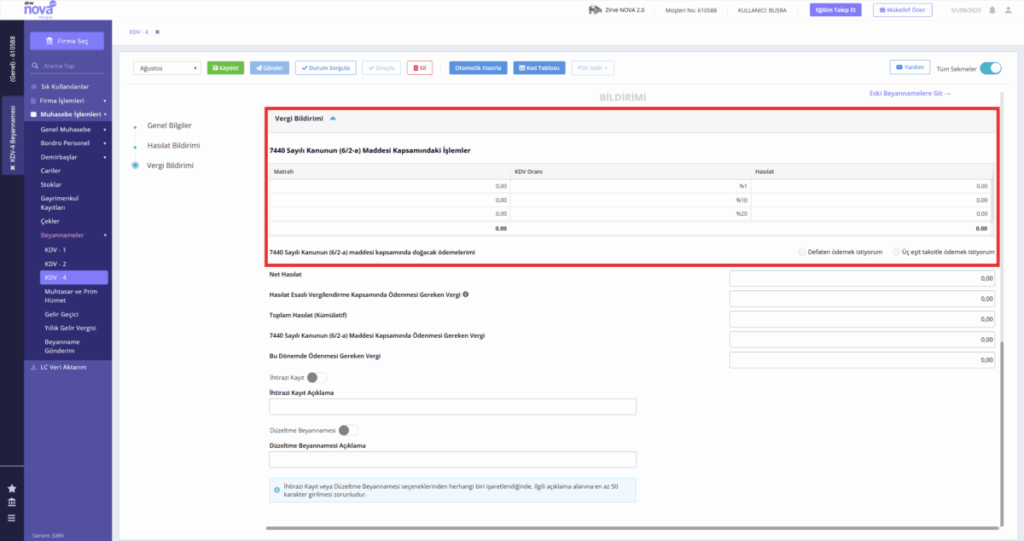The image size is (1024, 541).
Task: Click the info icon next to Ödenmesi Gereken Vergi
Action: [x=466, y=294]
